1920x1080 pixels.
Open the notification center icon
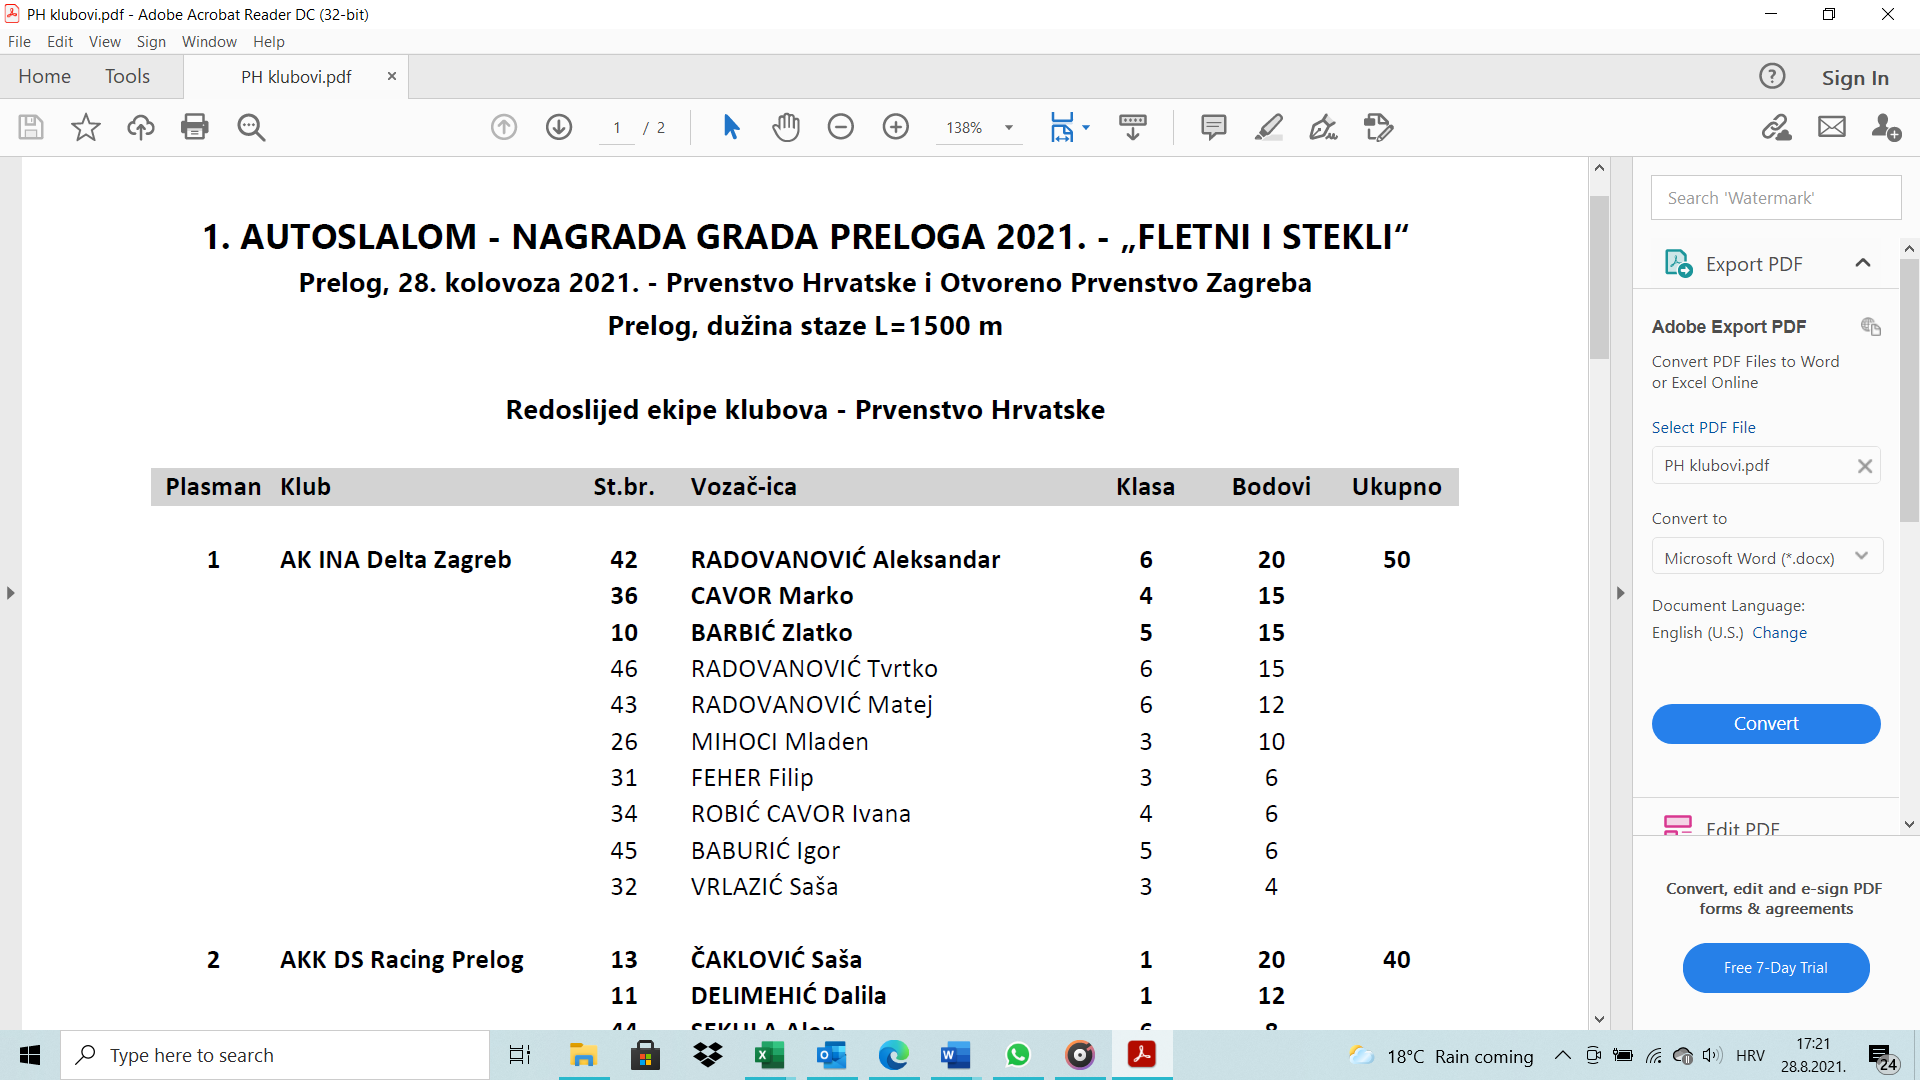(x=1883, y=1056)
